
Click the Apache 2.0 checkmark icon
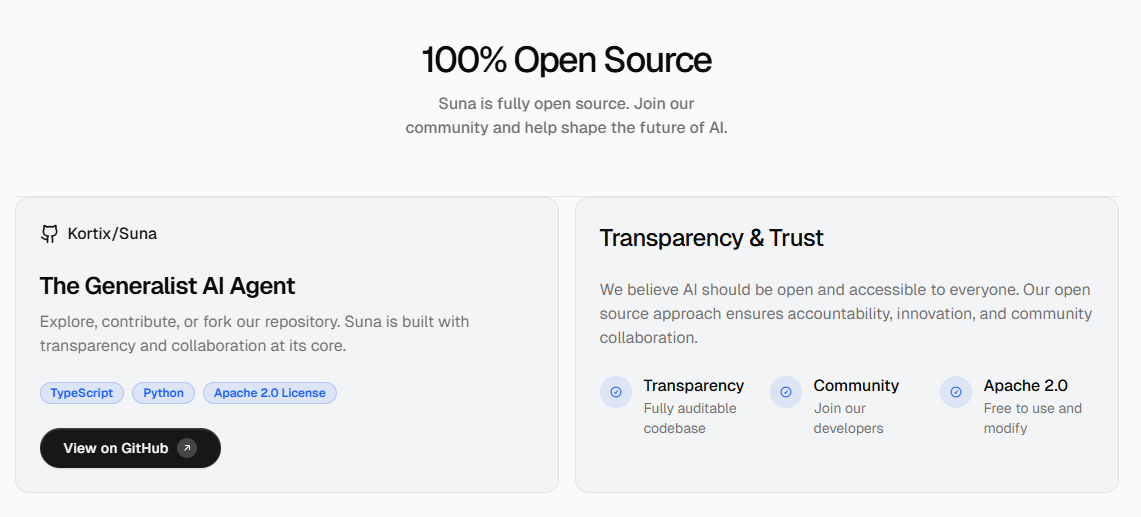956,392
